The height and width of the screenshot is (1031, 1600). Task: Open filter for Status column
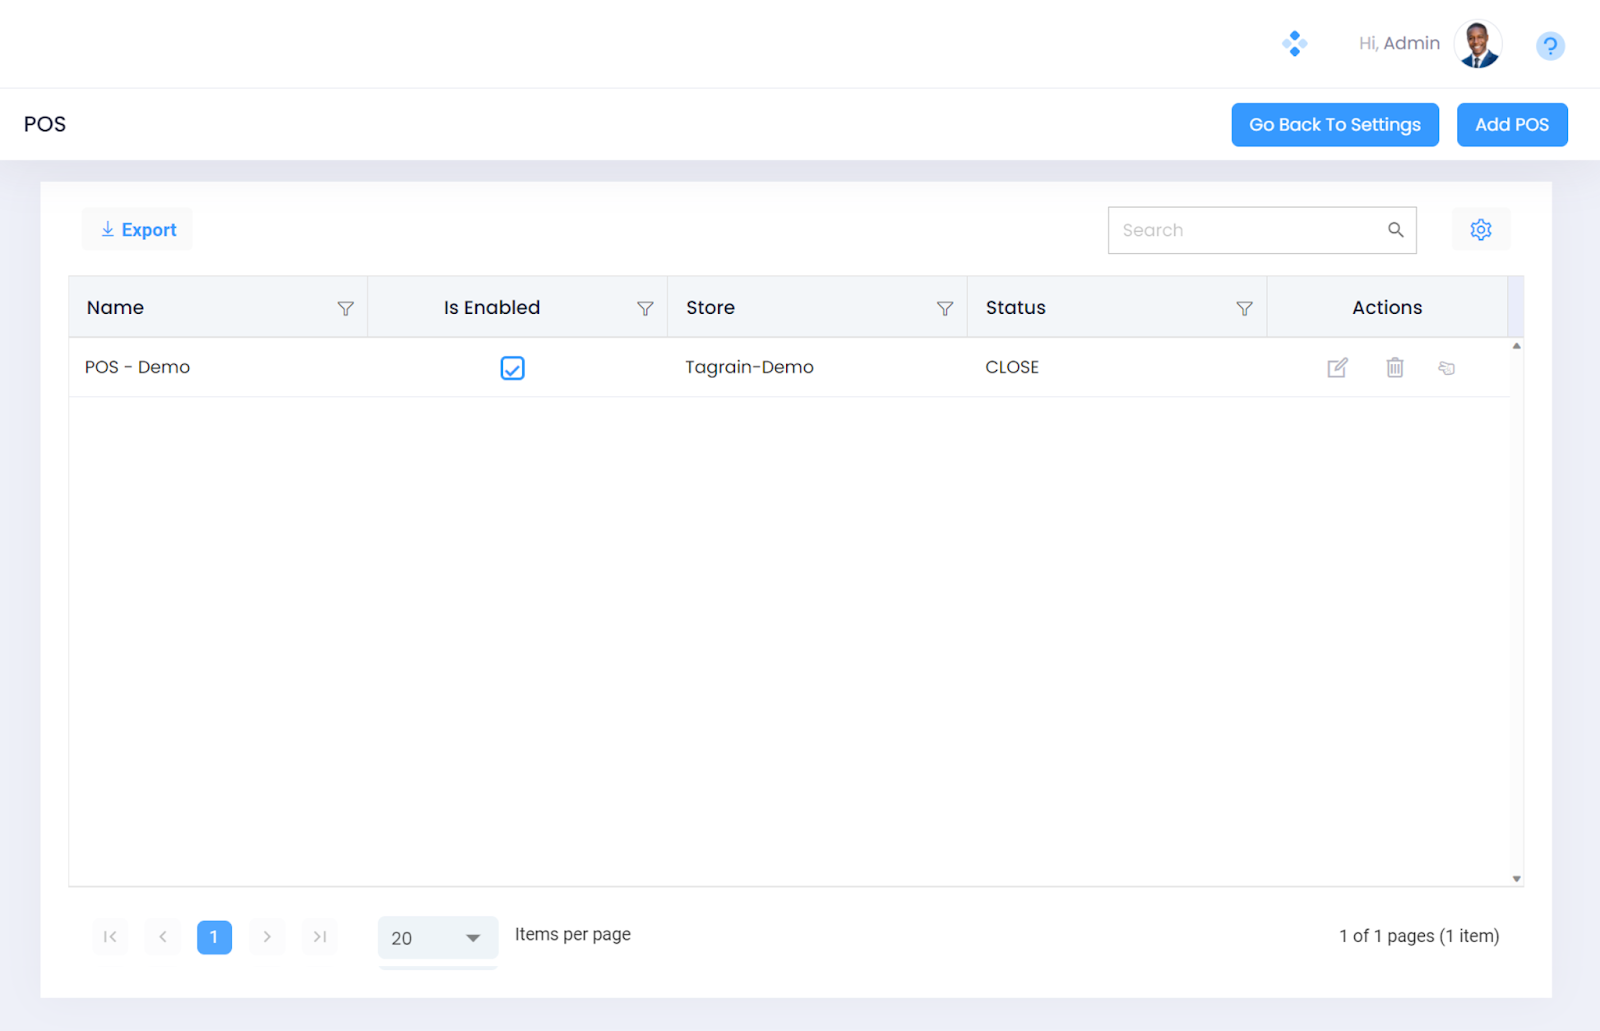coord(1244,309)
